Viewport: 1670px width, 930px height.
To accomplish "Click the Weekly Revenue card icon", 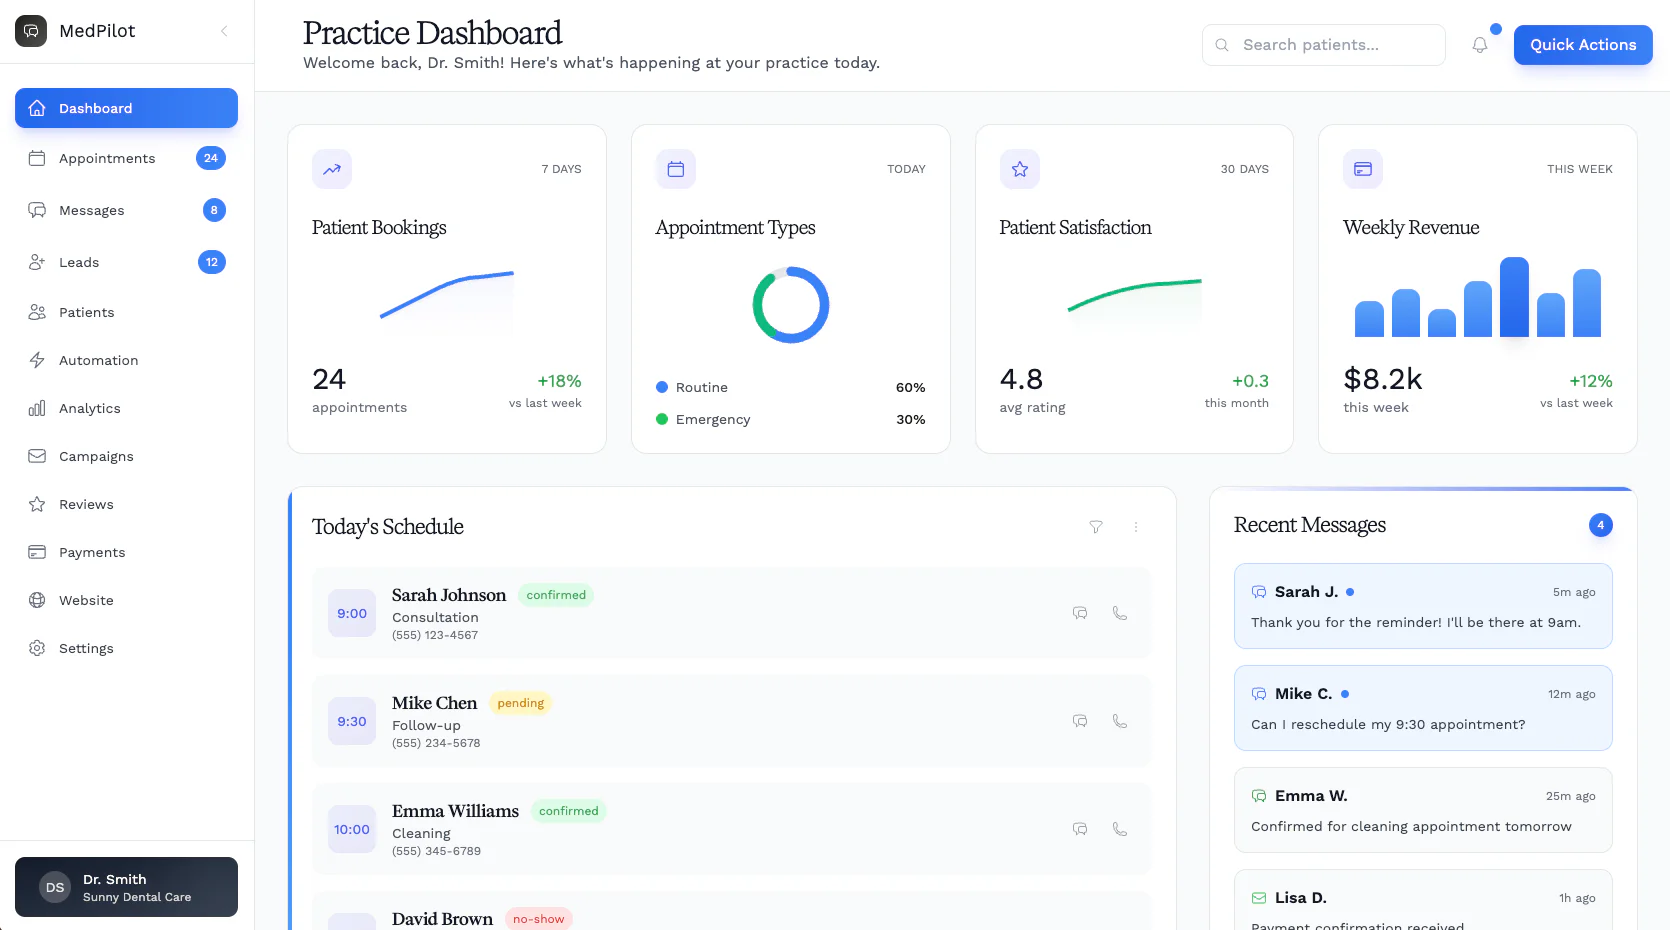I will click(1363, 169).
